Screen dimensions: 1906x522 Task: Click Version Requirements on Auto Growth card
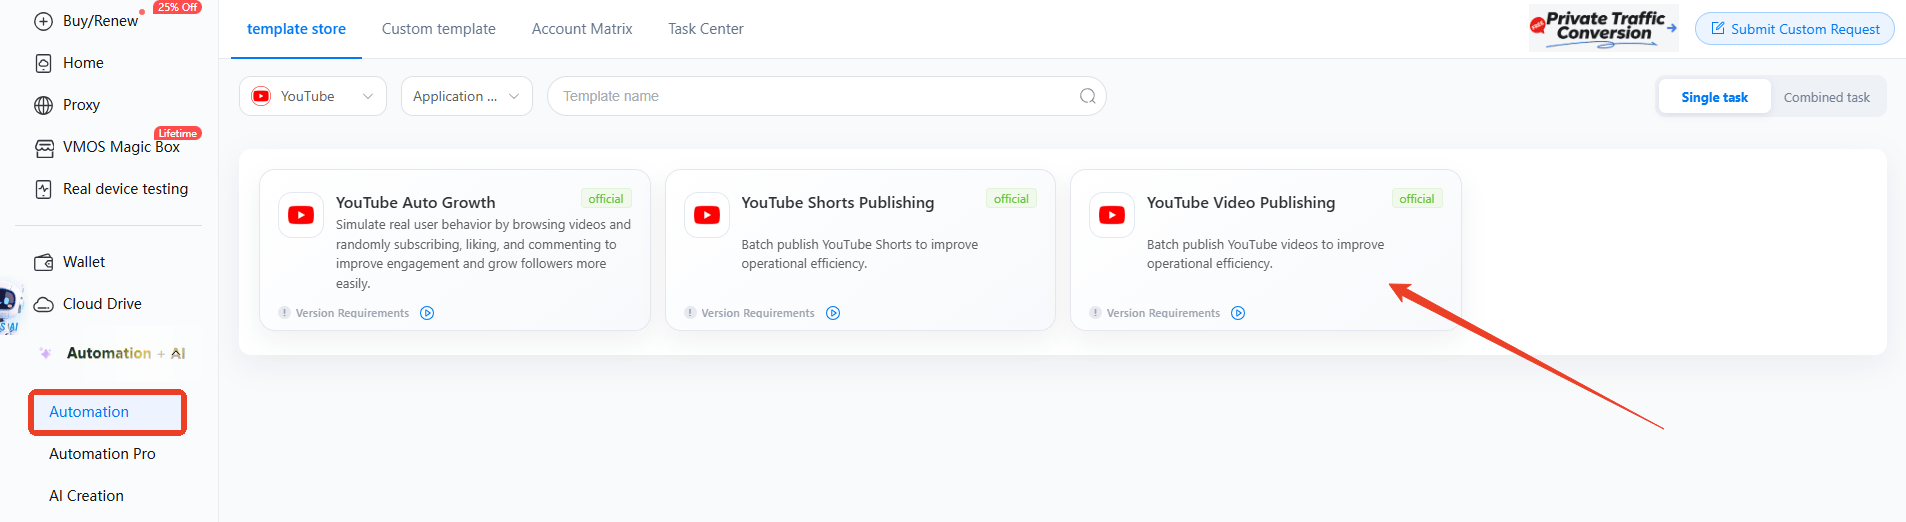352,313
